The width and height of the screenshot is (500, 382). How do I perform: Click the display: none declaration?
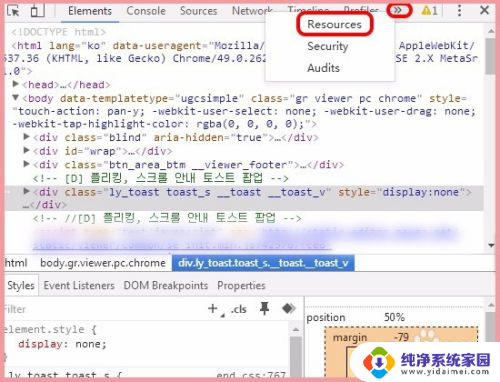pyautogui.click(x=62, y=344)
